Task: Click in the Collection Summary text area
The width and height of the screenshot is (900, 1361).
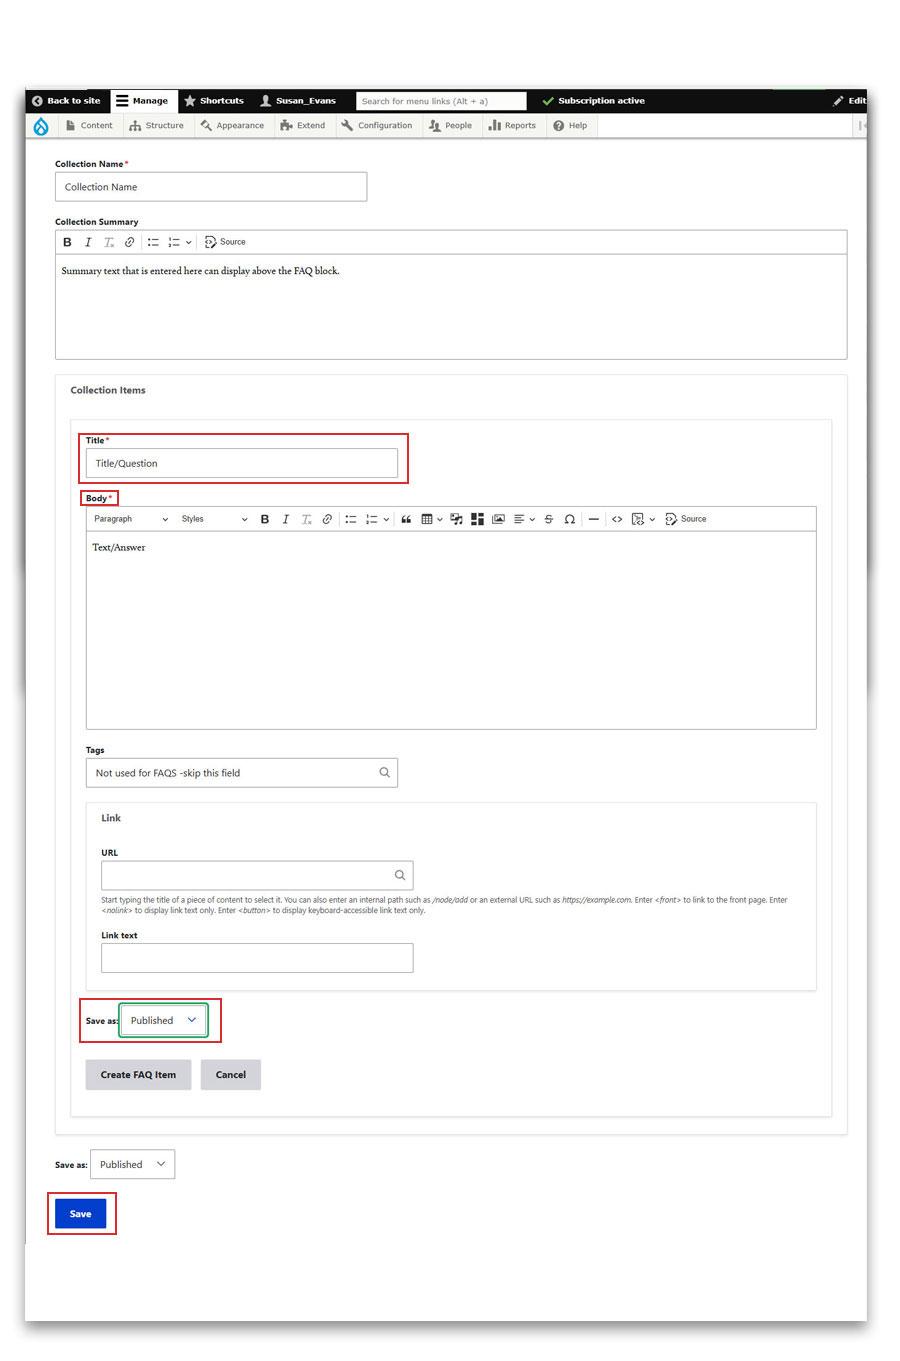Action: pos(451,306)
